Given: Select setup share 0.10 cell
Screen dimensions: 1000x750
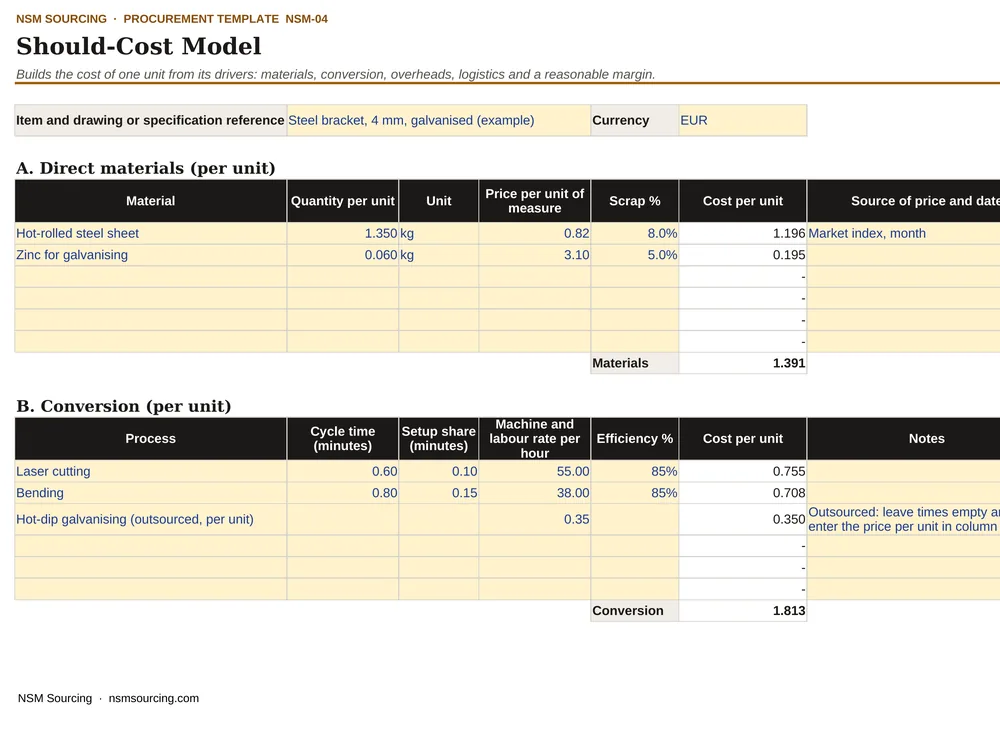Looking at the screenshot, I should click(x=439, y=471).
